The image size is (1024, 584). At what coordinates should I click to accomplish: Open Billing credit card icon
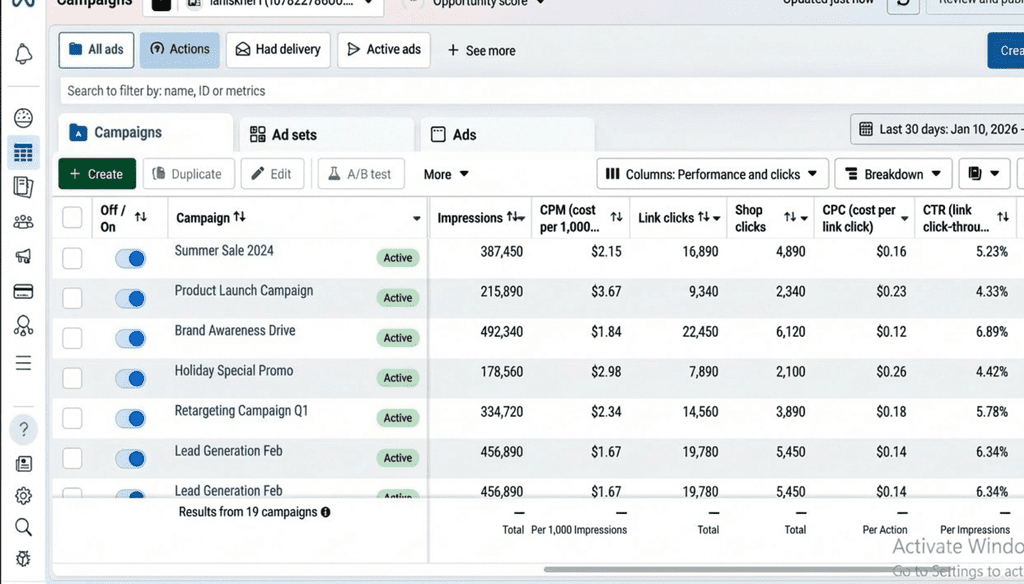[23, 292]
